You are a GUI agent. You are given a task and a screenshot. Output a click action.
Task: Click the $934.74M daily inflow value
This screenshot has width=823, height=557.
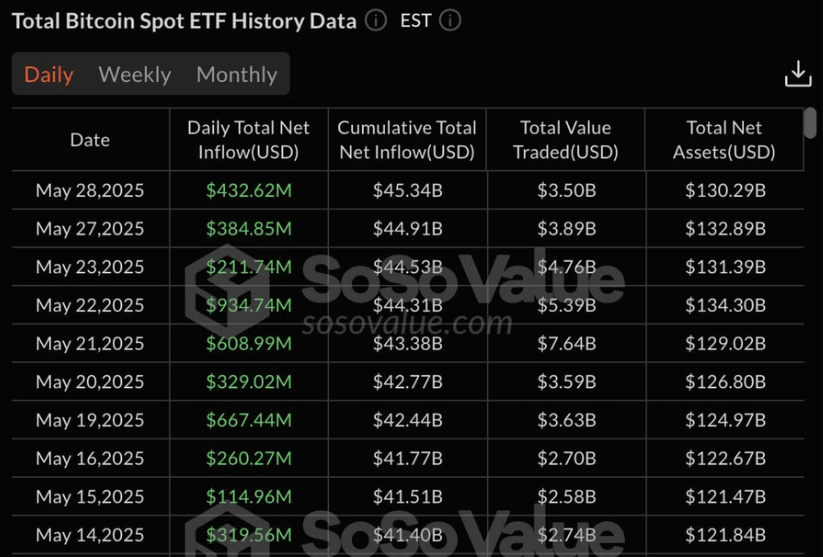tap(249, 305)
